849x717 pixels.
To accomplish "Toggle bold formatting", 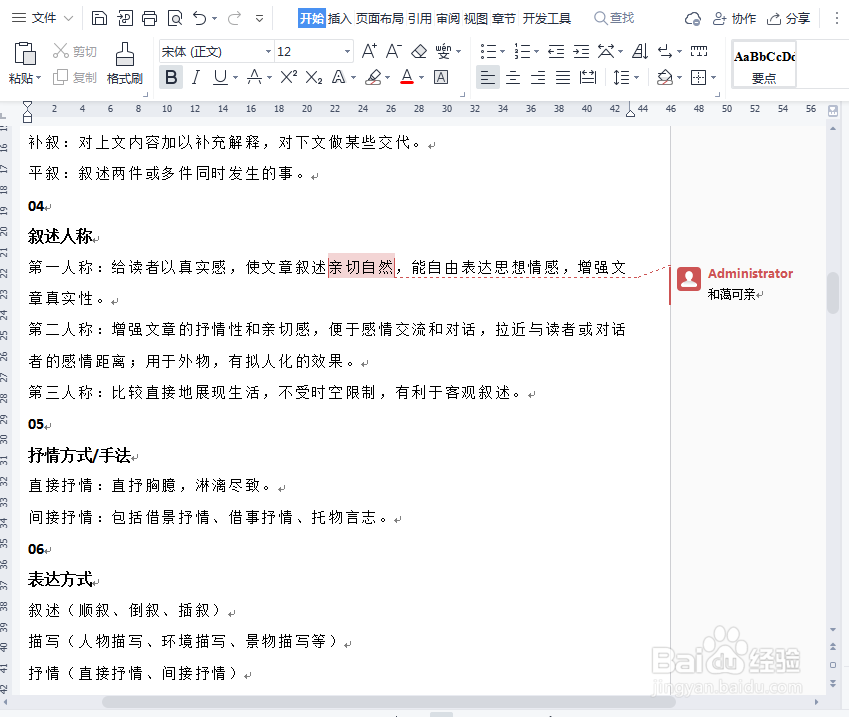I will click(171, 76).
